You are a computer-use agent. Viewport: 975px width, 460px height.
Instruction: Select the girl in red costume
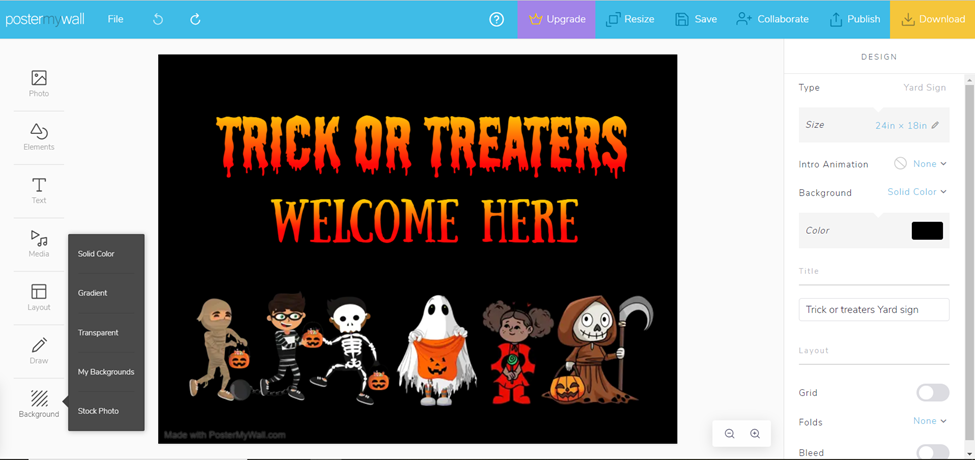516,351
